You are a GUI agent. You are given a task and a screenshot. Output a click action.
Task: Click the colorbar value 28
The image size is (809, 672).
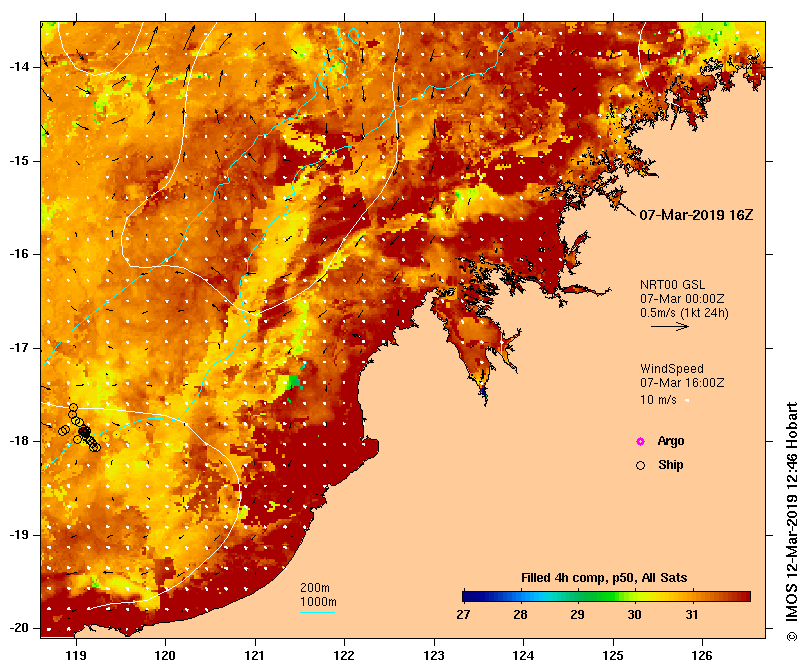(x=521, y=614)
